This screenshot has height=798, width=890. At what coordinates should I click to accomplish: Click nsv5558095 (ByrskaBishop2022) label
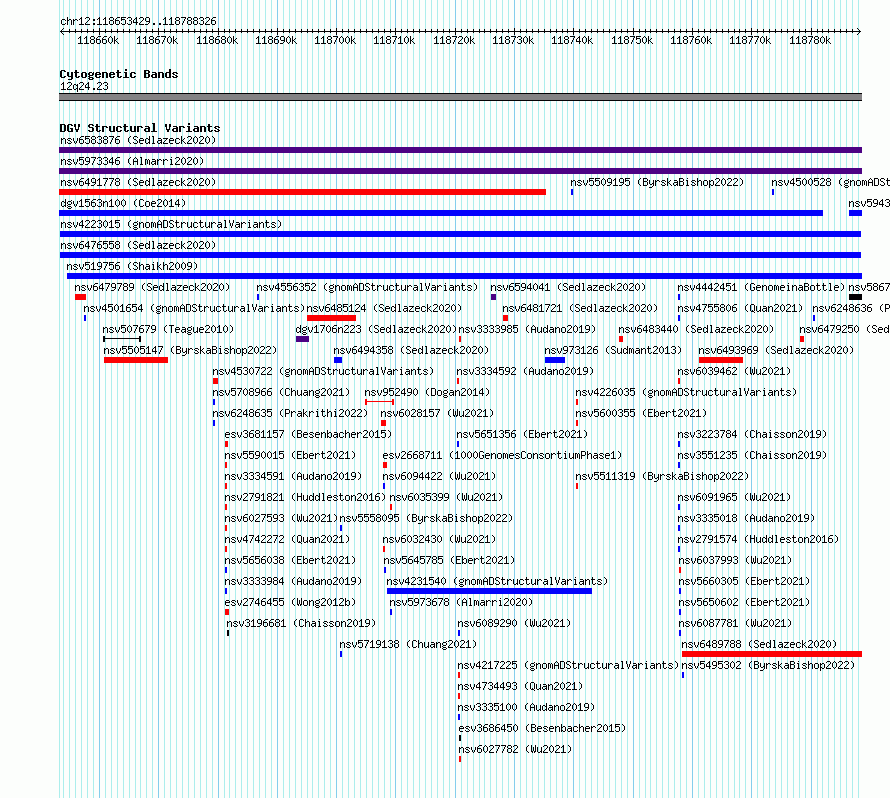point(426,518)
